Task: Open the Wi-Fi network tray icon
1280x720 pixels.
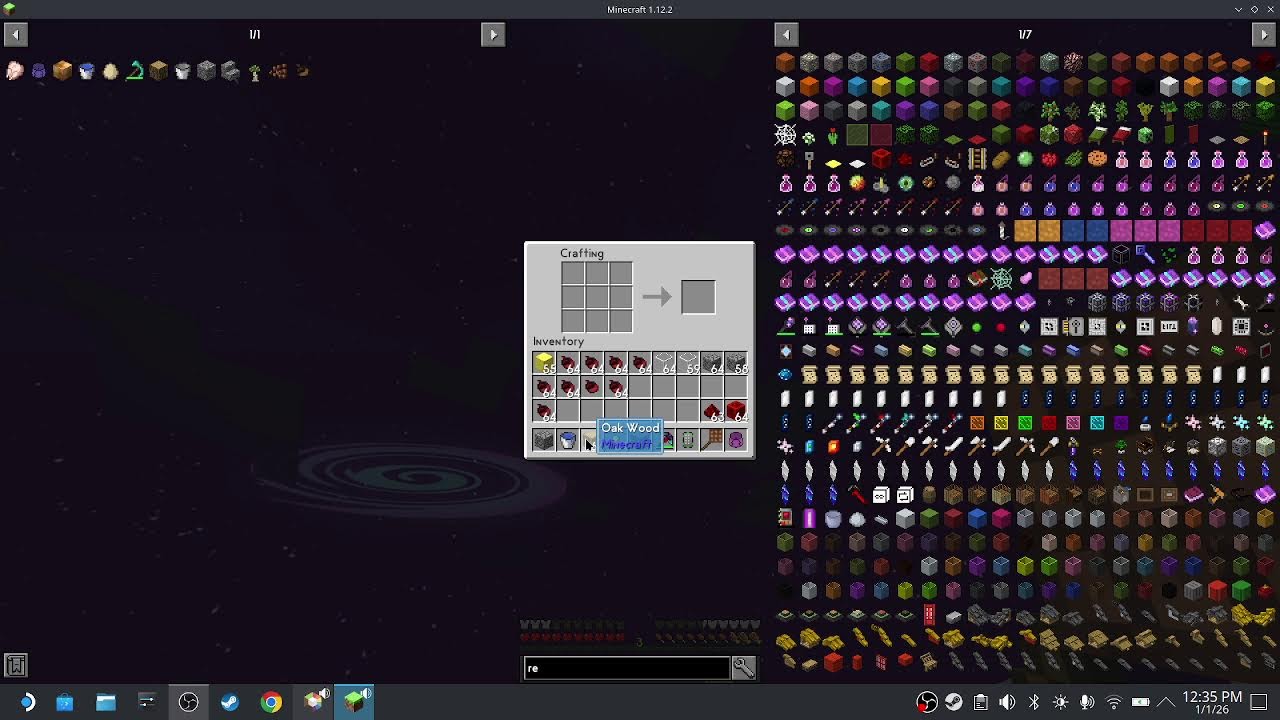Action: (1114, 702)
